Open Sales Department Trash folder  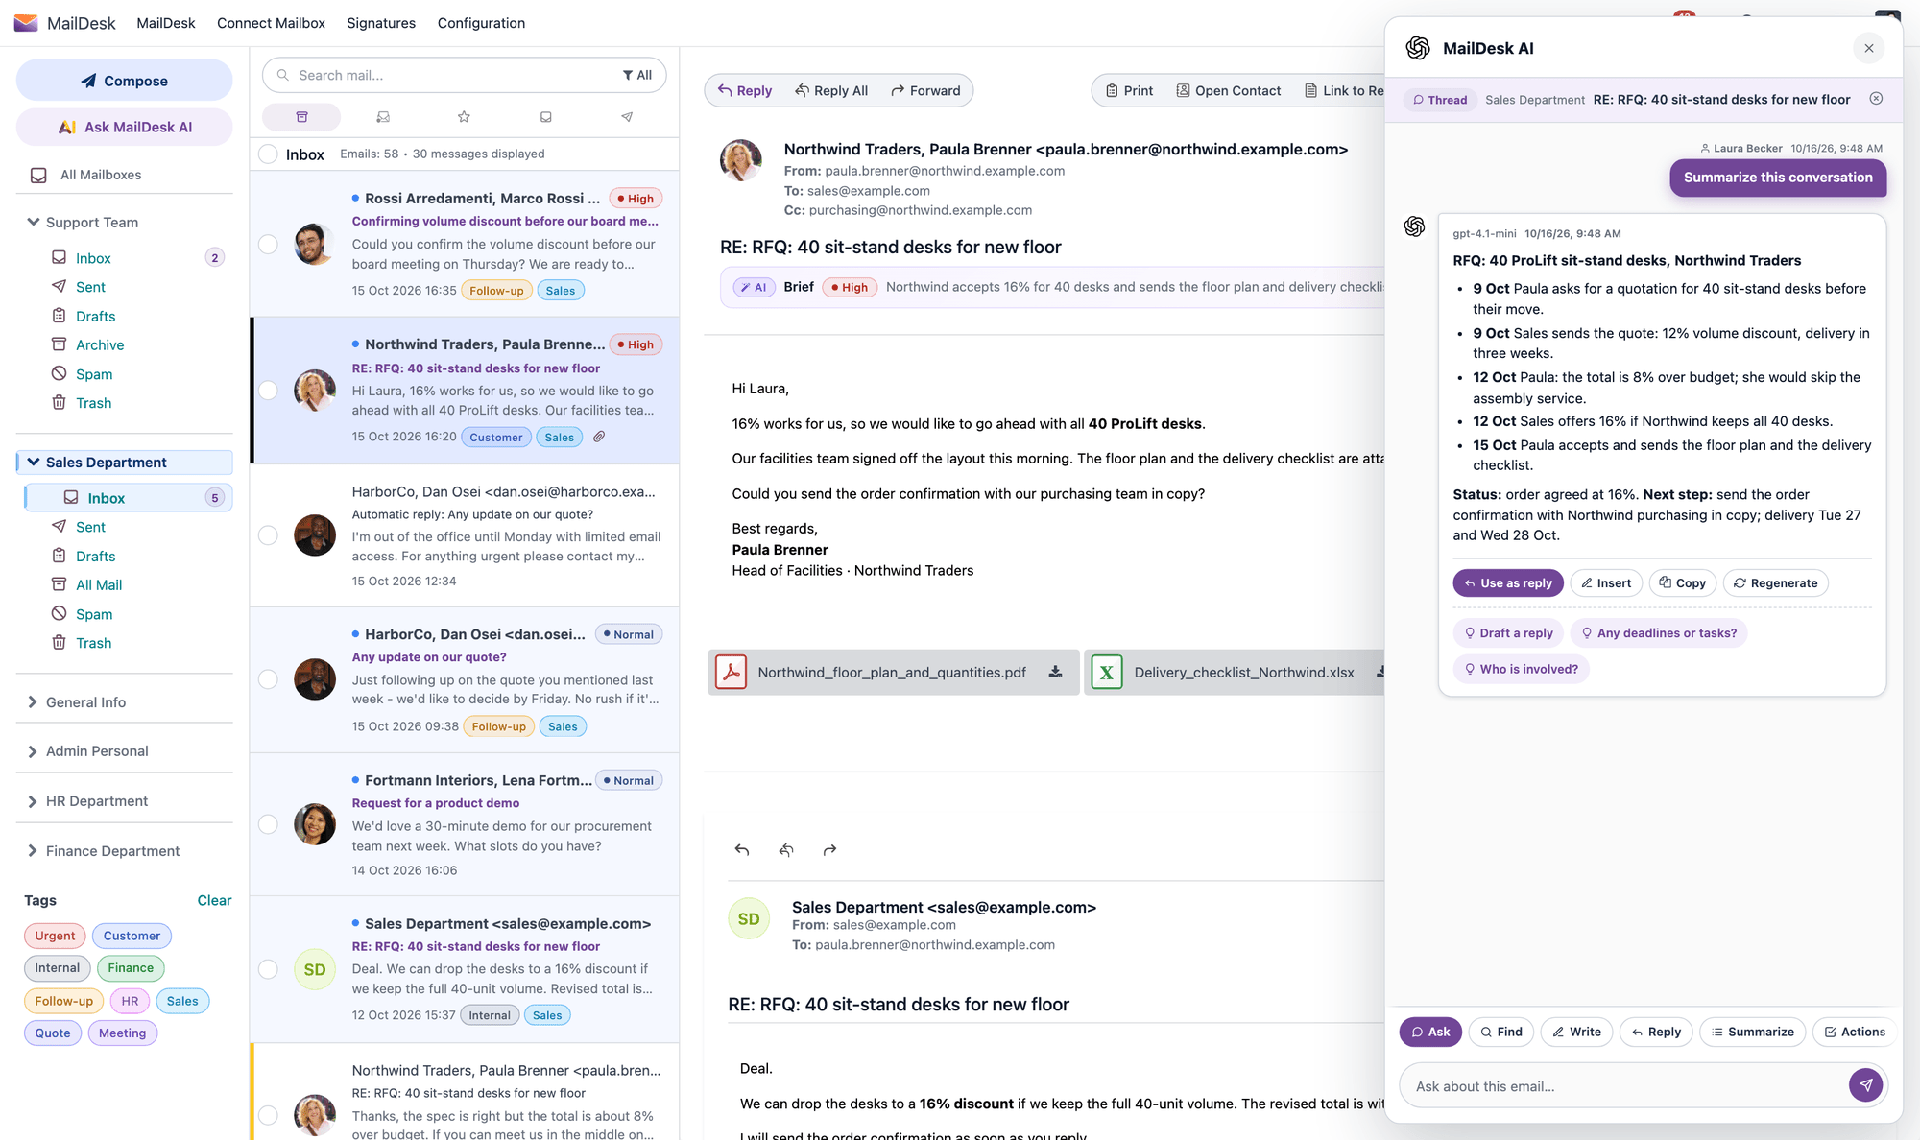(93, 643)
